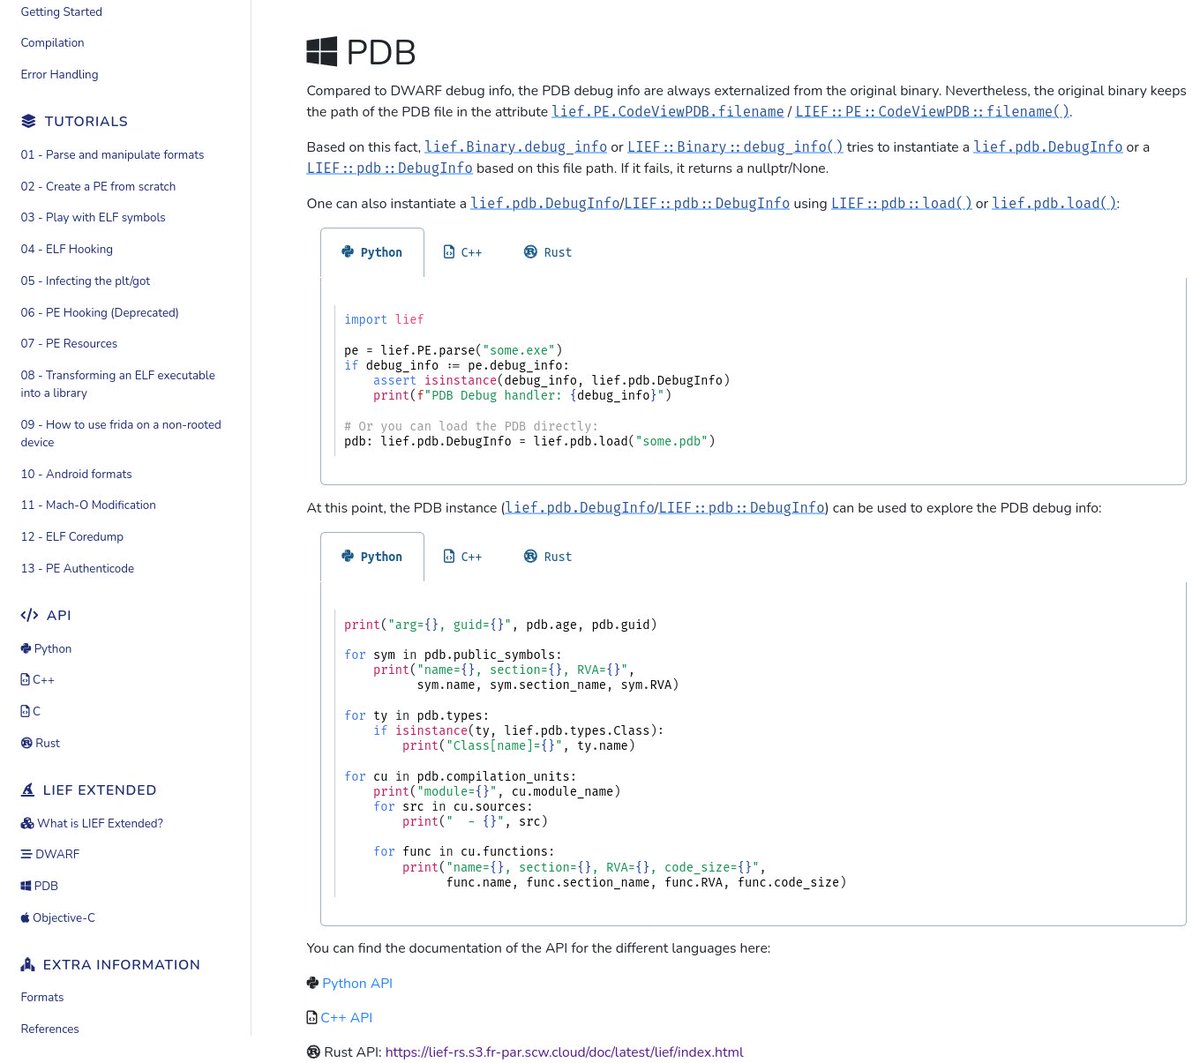The width and height of the screenshot is (1200, 1063).
Task: Switch to C++ tab in first code block
Action: point(463,252)
